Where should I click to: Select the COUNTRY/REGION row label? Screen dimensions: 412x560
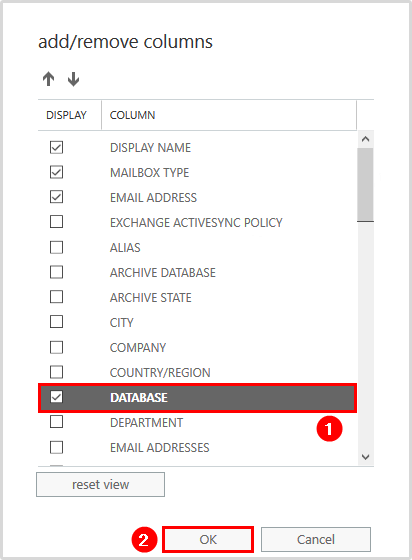pyautogui.click(x=160, y=372)
